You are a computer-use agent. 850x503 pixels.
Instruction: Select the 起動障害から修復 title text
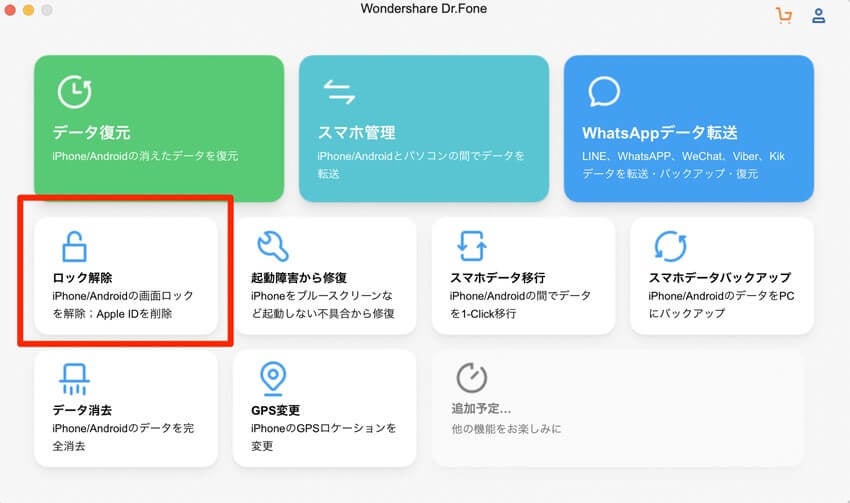click(299, 278)
